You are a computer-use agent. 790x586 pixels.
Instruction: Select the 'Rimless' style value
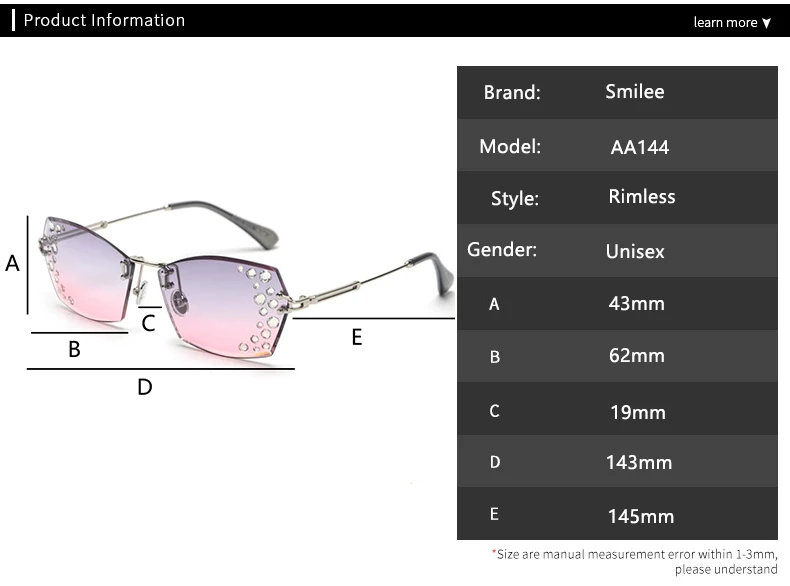pos(642,197)
